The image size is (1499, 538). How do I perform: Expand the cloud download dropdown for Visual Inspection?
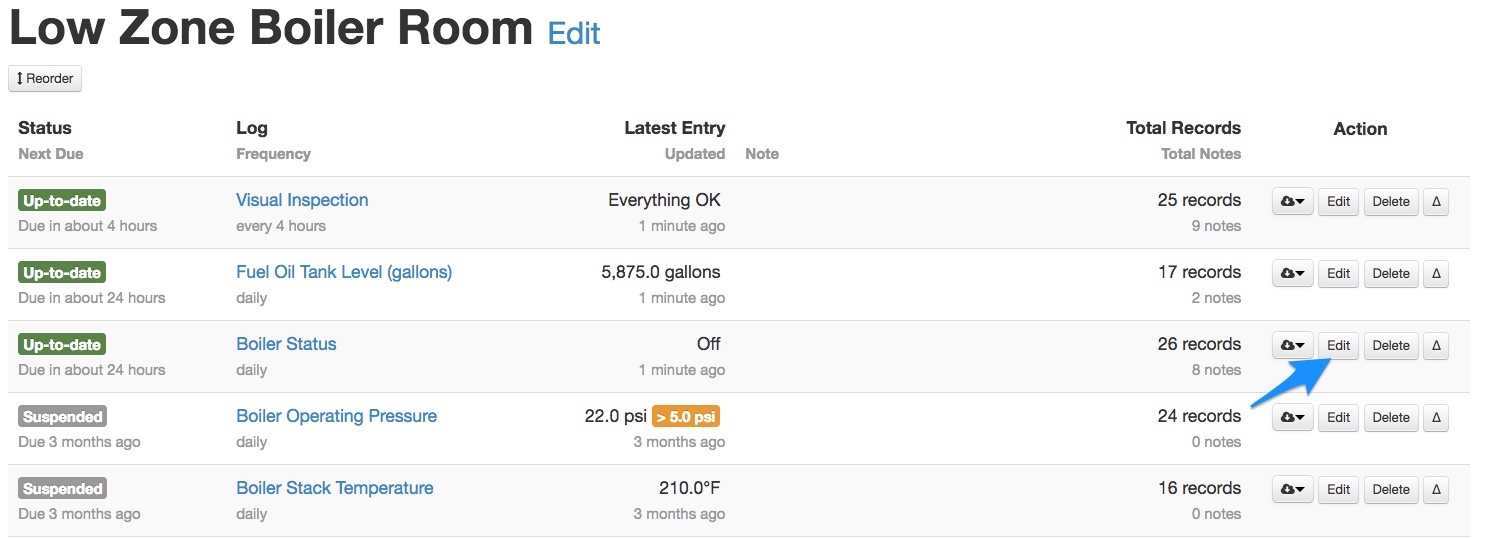click(x=1292, y=202)
